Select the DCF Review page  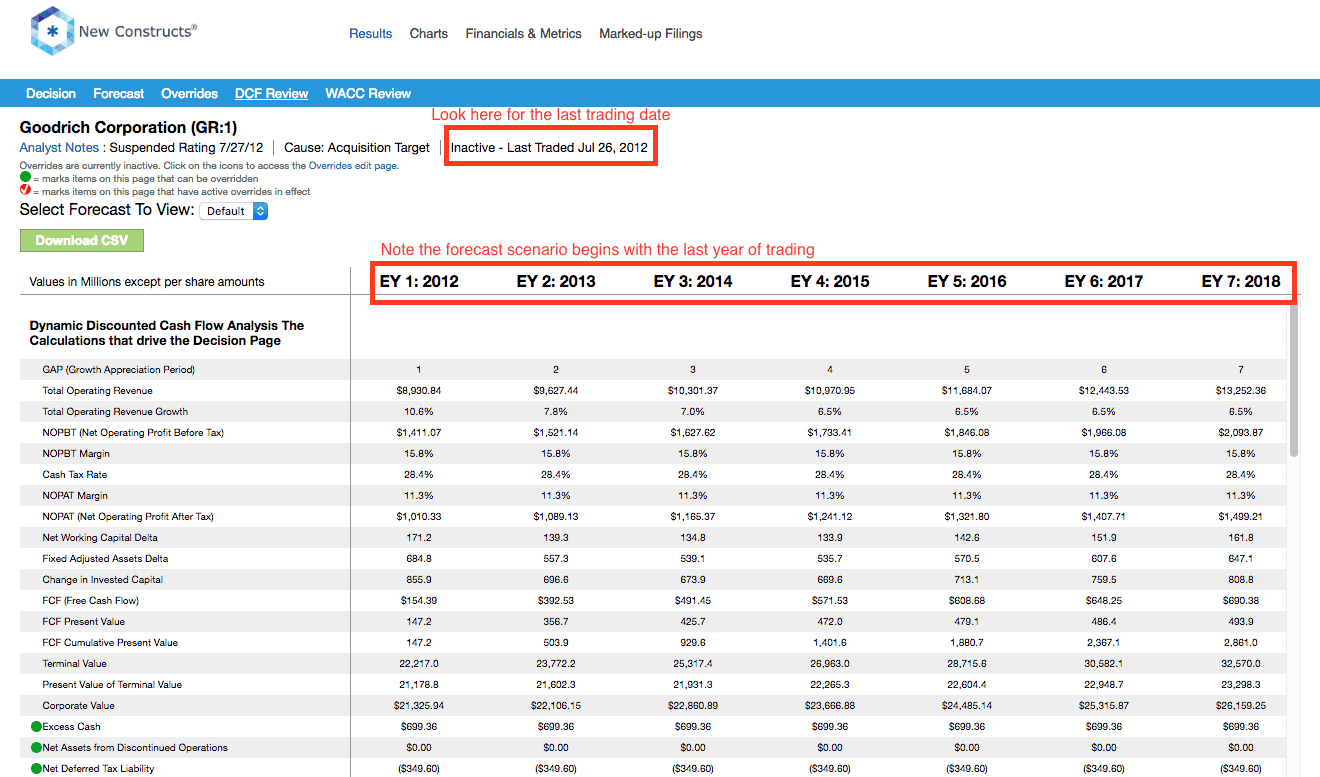(272, 94)
